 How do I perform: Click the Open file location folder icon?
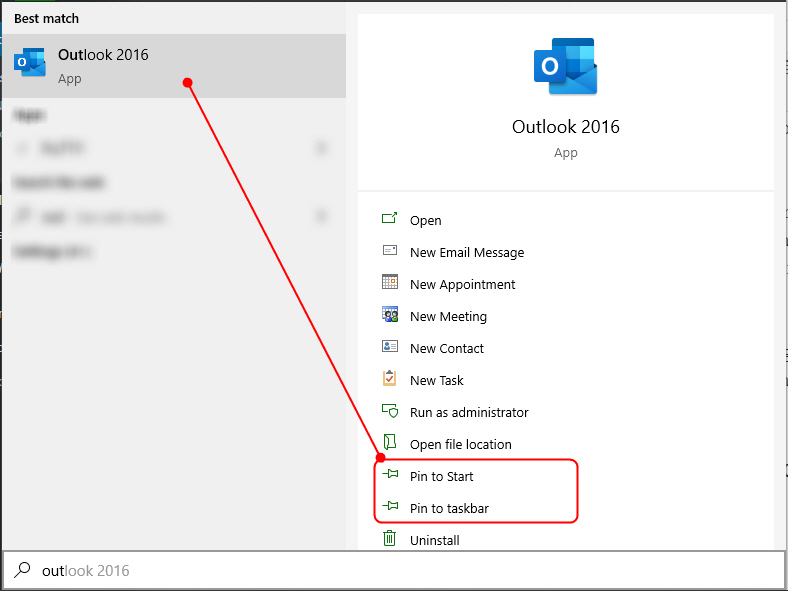pyautogui.click(x=389, y=442)
